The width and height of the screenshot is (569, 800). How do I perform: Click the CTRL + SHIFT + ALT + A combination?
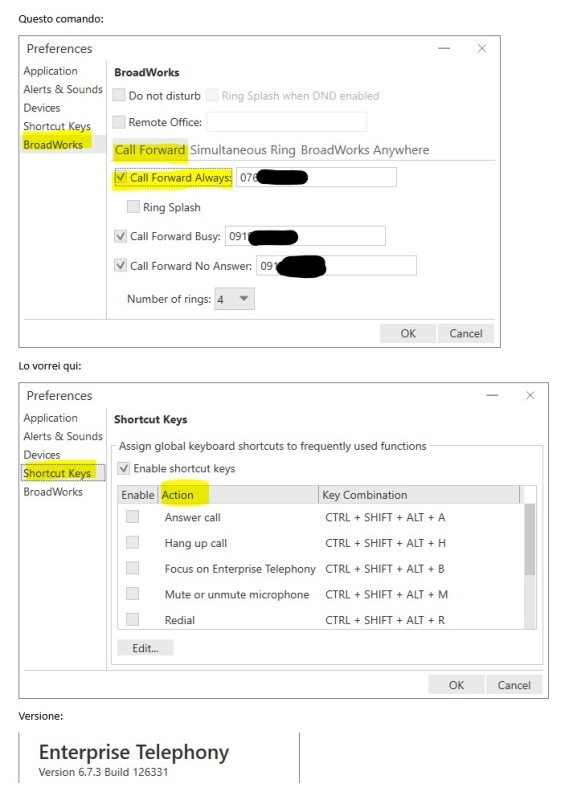pos(385,517)
